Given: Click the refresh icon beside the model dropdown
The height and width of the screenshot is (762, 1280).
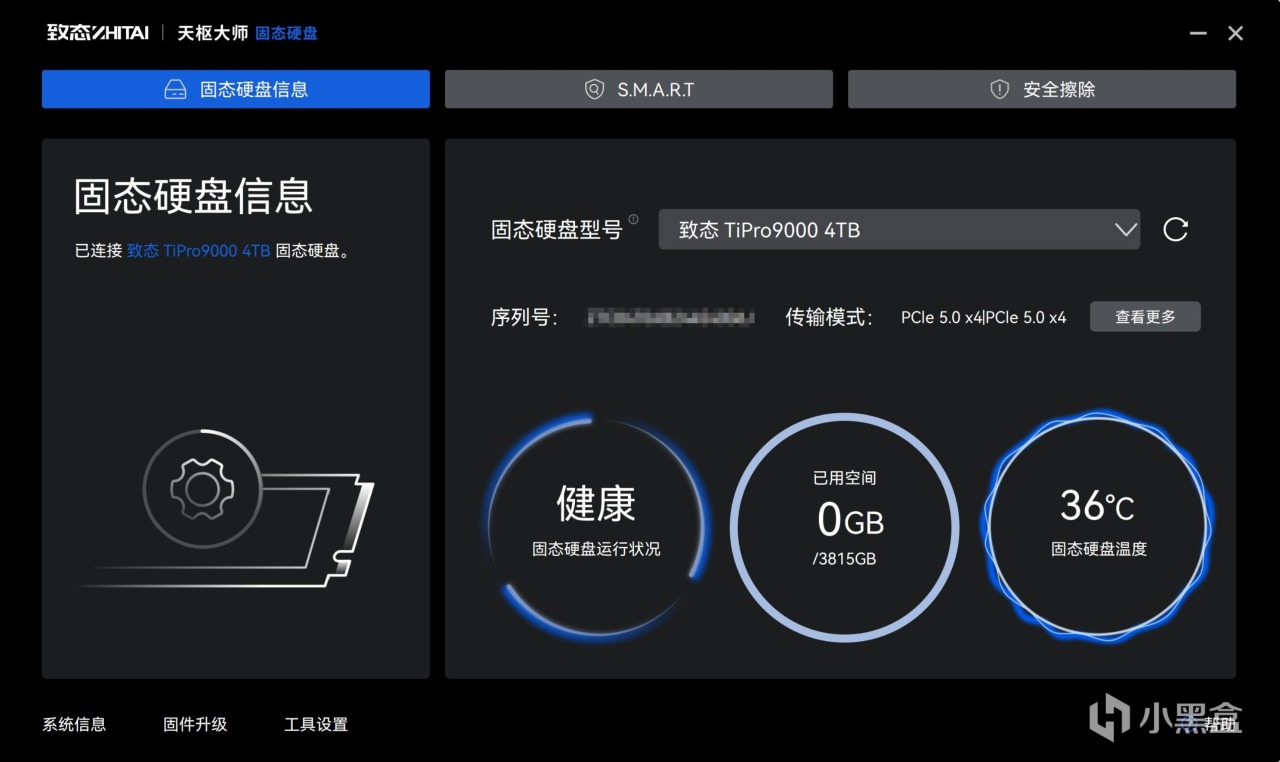Looking at the screenshot, I should (1175, 230).
